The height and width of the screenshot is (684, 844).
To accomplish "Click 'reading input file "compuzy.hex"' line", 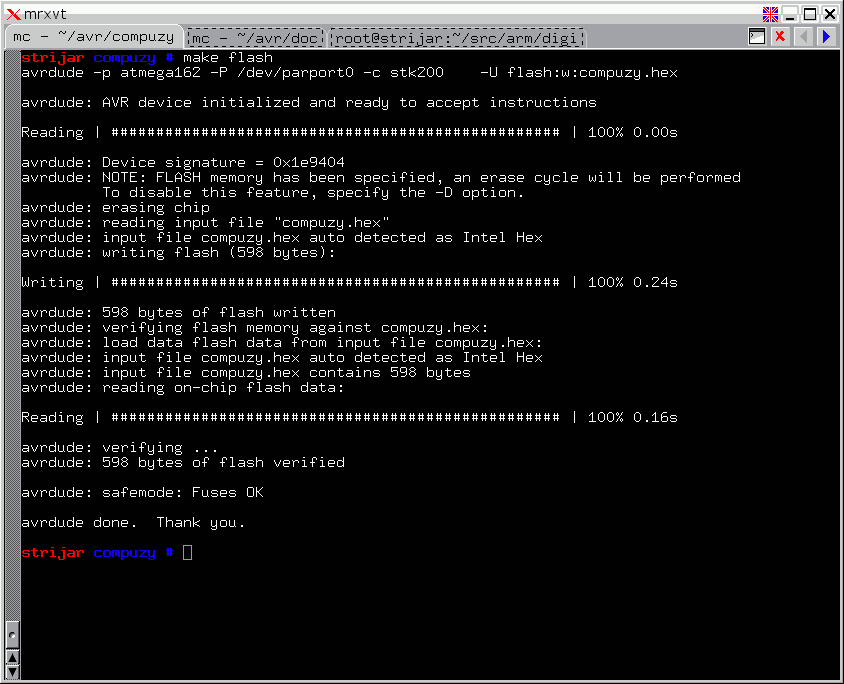I will tap(205, 223).
